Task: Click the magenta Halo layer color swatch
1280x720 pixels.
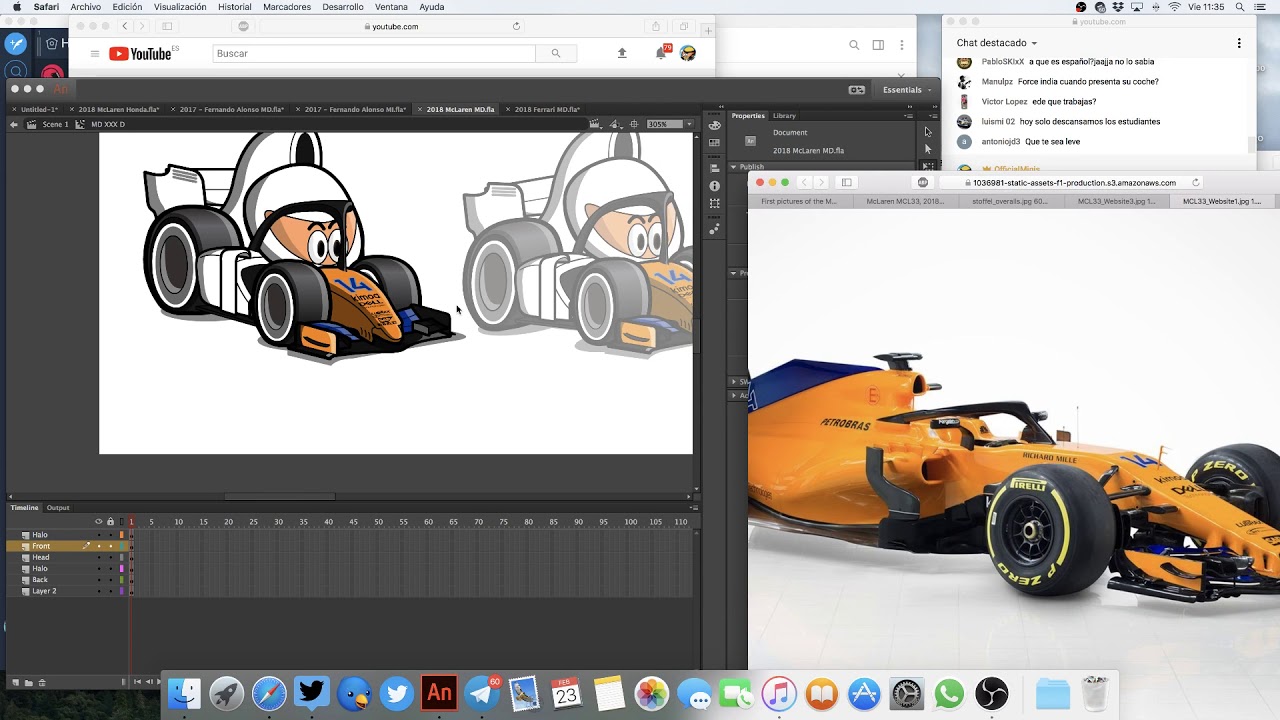Action: tap(122, 569)
